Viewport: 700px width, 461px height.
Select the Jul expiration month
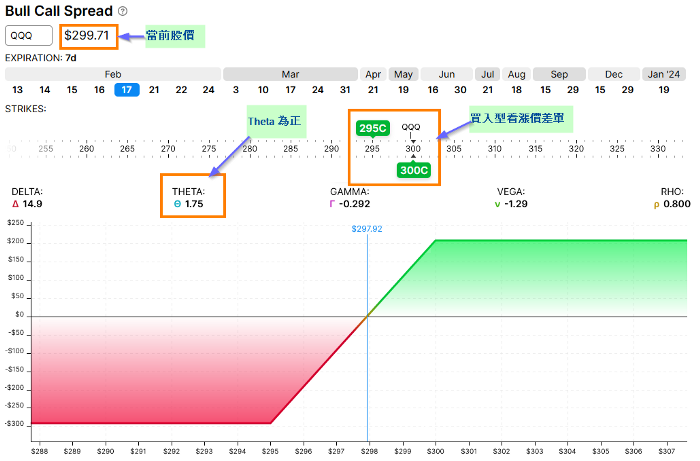pyautogui.click(x=488, y=74)
